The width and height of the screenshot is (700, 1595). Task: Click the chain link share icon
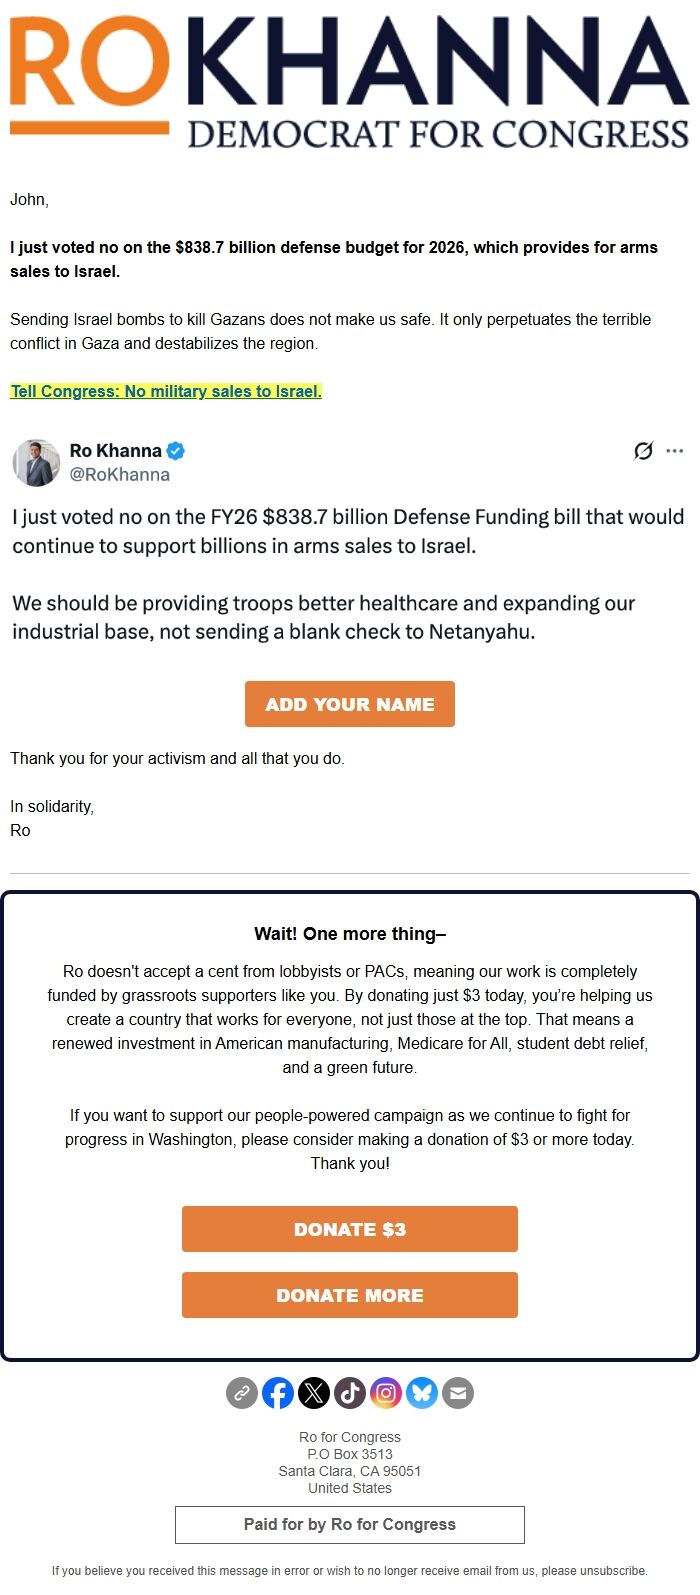[x=241, y=1392]
